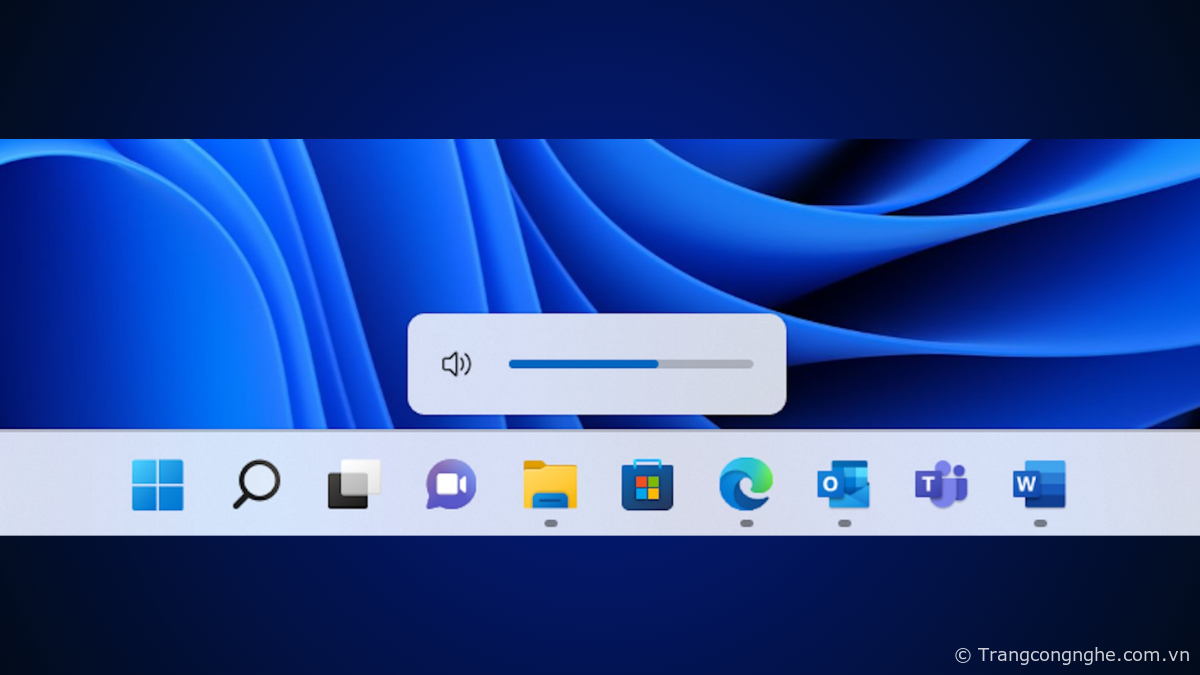Click empty taskbar area left of Start
Image resolution: width=1200 pixels, height=675 pixels.
[60, 485]
